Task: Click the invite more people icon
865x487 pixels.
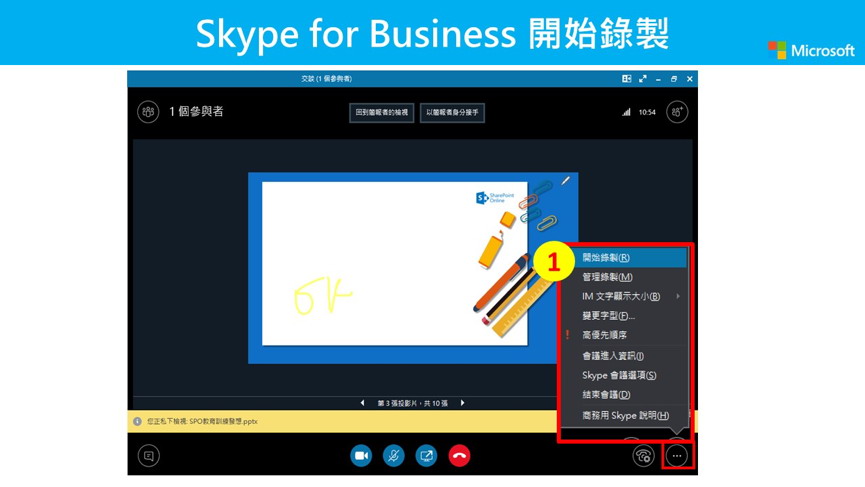Action: (677, 112)
